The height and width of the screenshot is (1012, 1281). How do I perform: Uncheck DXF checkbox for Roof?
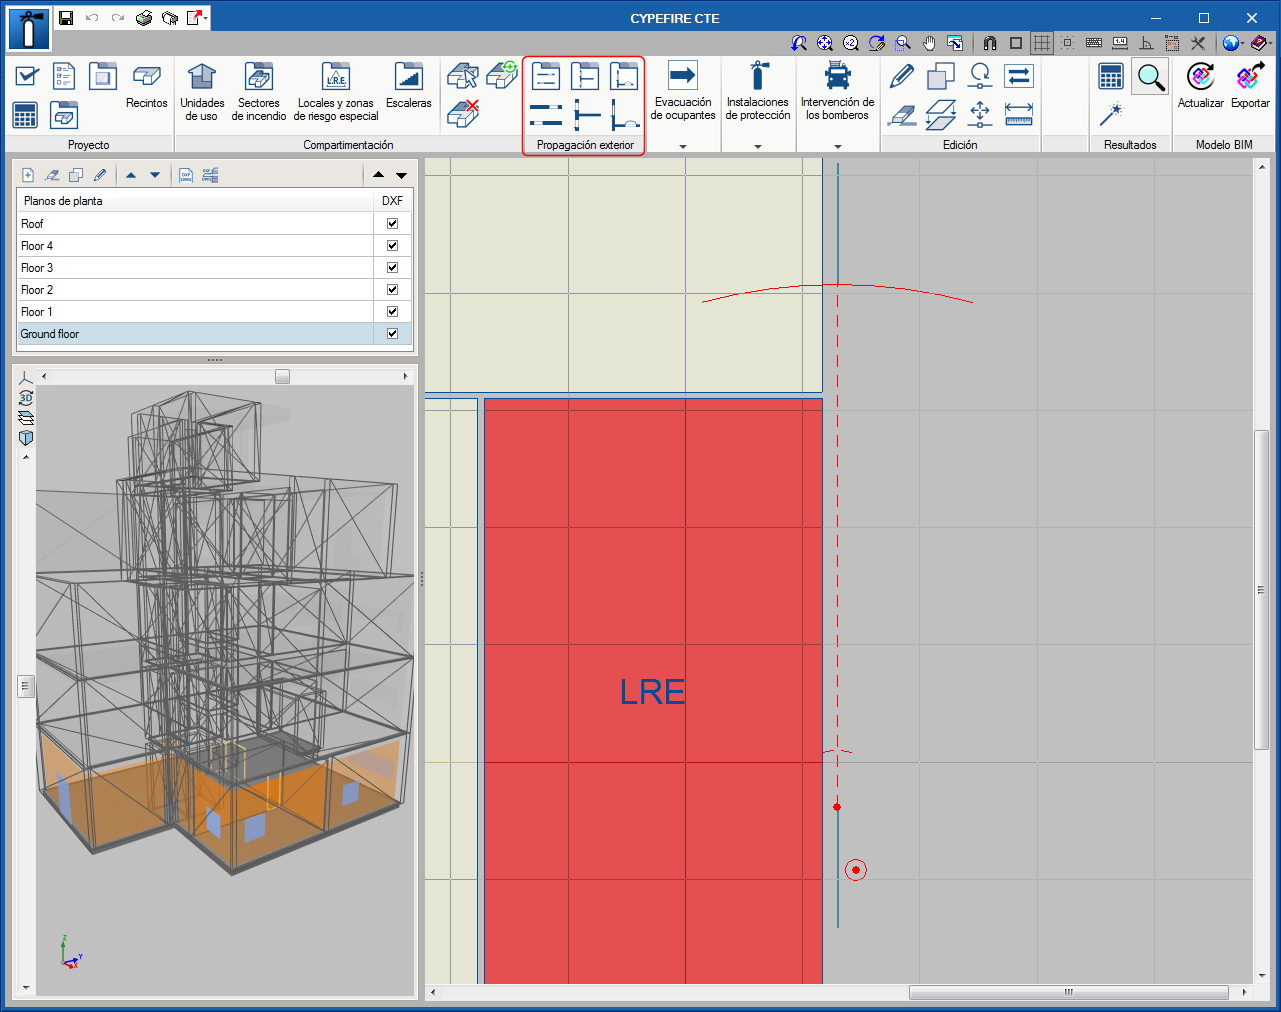click(392, 224)
